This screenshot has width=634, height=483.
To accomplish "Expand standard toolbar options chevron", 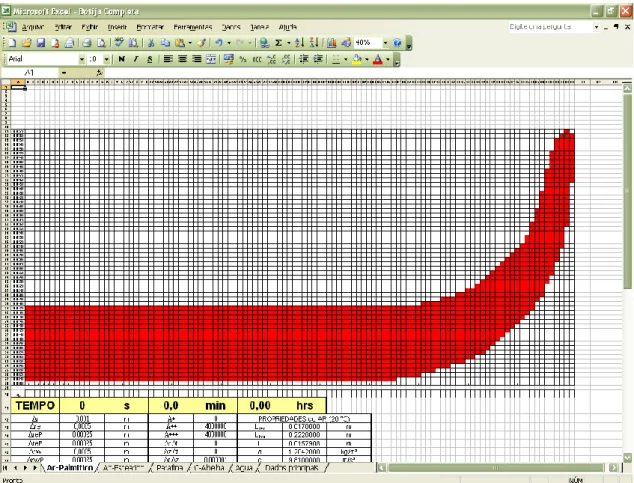I will click(409, 44).
